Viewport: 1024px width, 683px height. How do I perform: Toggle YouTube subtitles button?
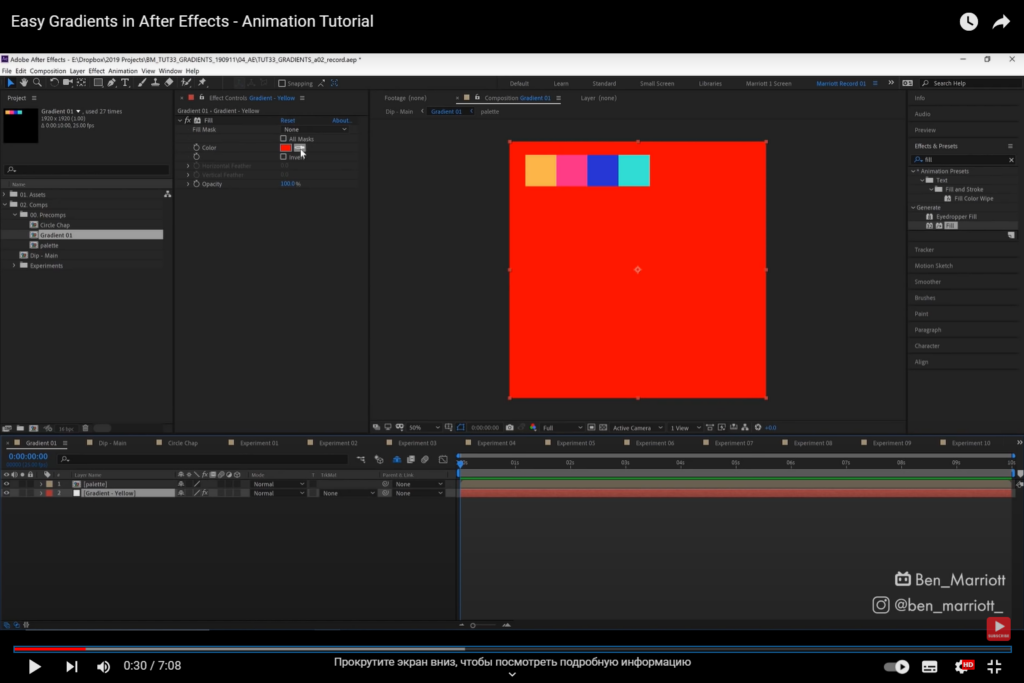tap(930, 667)
